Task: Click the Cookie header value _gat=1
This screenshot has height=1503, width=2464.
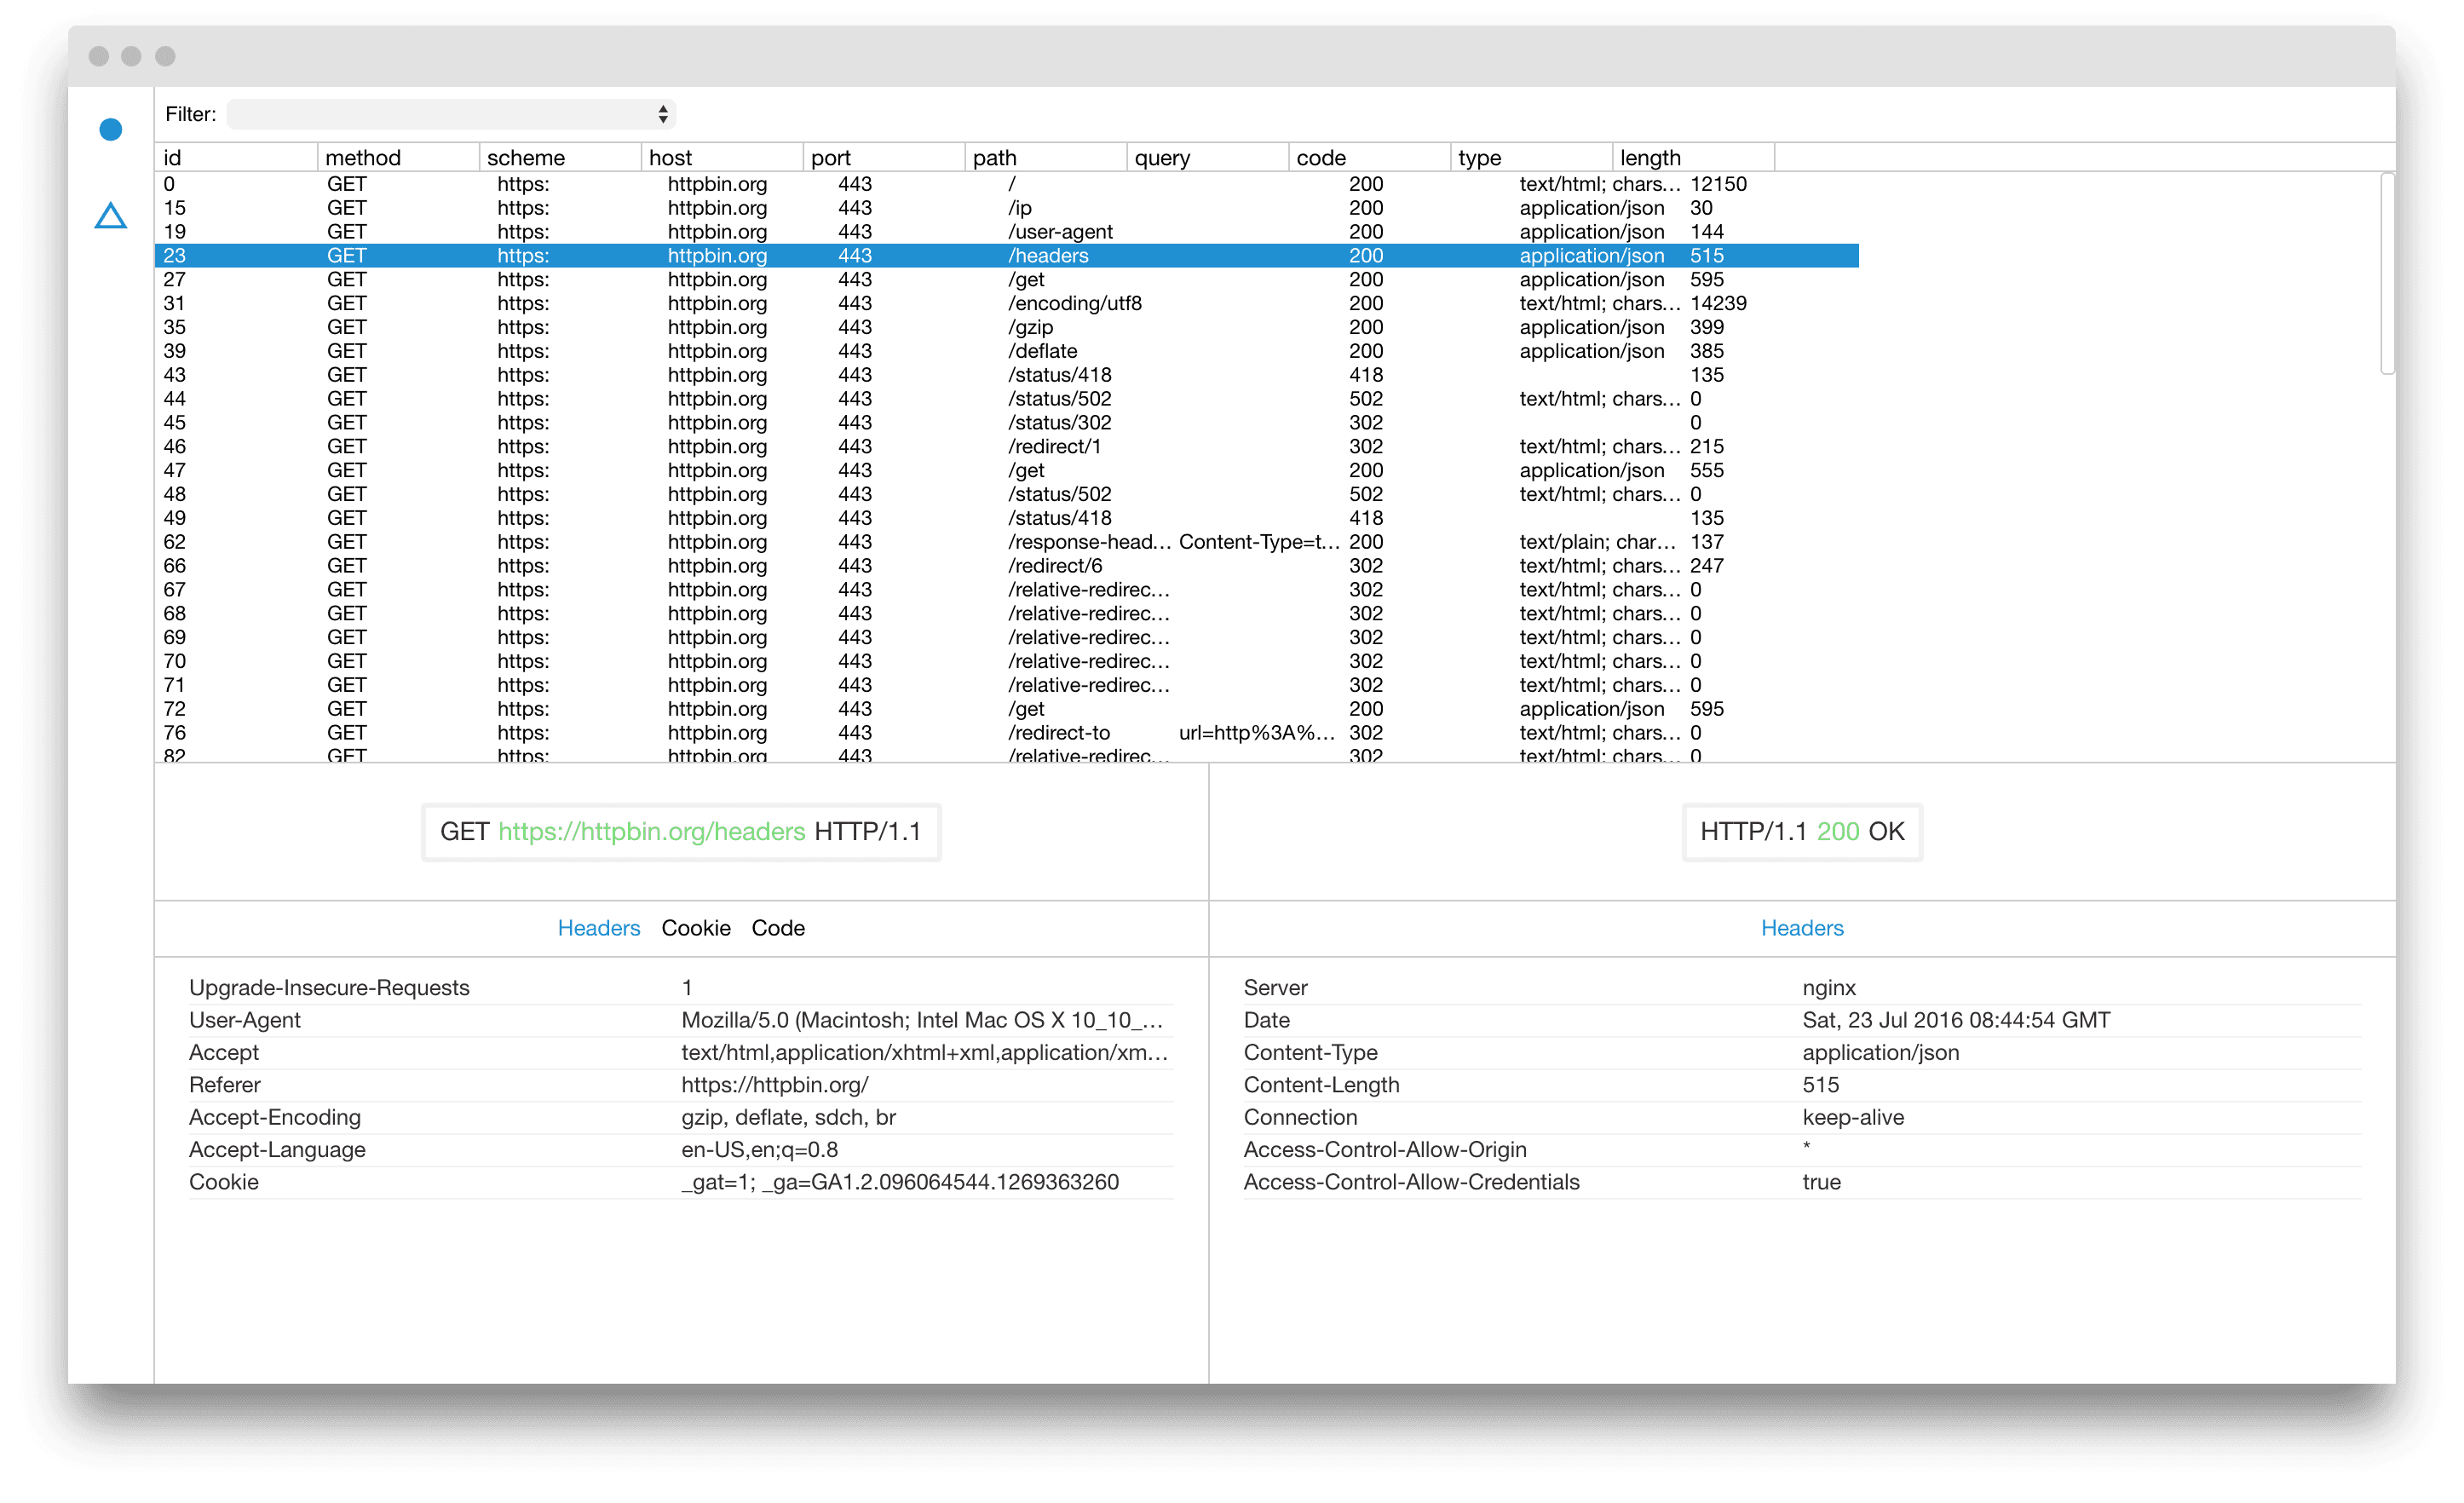Action: pos(900,1182)
